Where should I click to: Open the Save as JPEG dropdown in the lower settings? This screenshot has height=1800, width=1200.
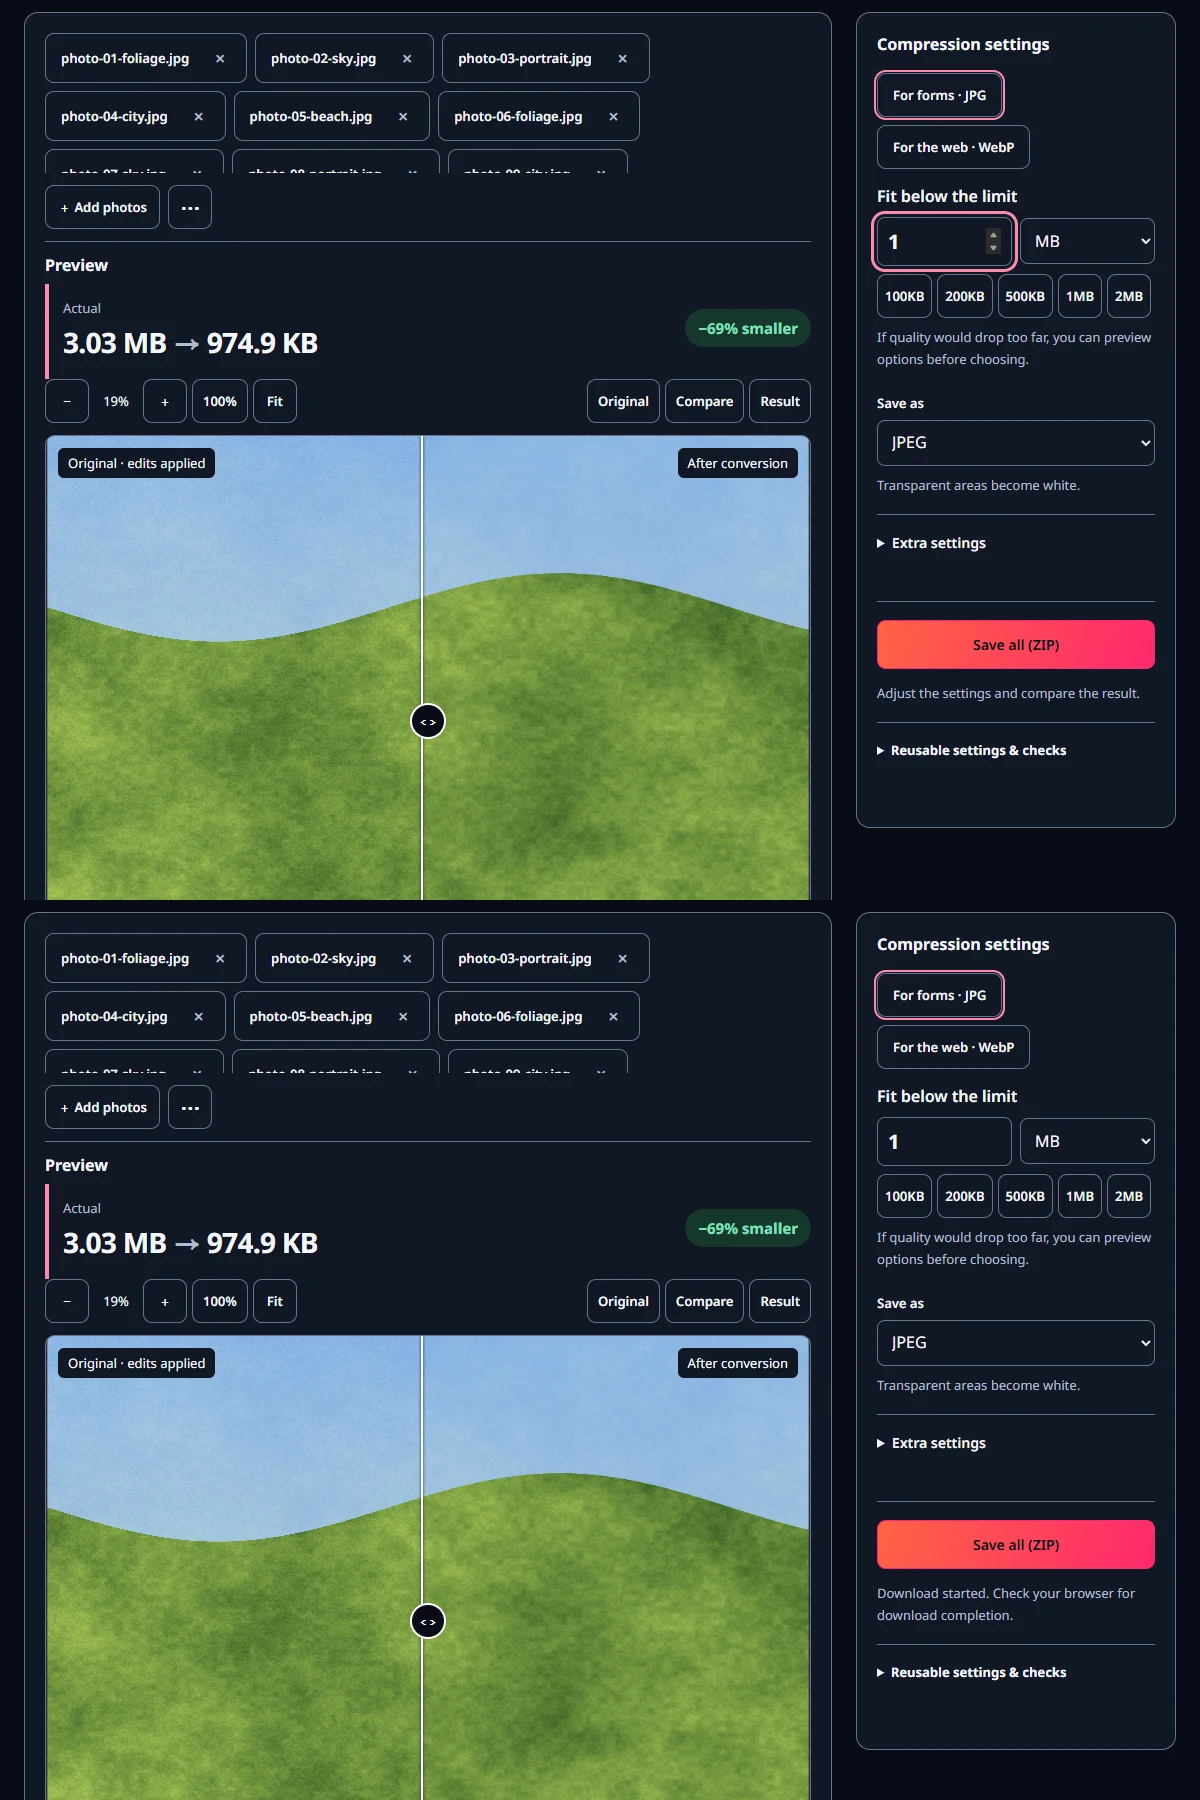(x=1016, y=1343)
